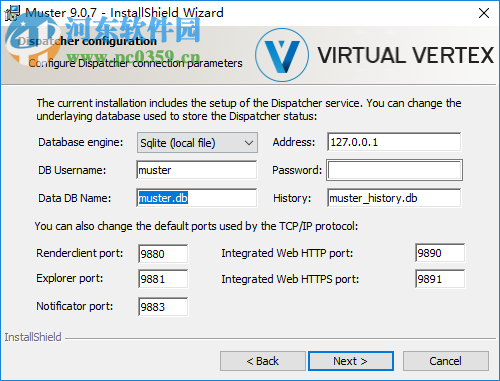500x381 pixels.
Task: Select the Data DB Name field
Action: pyautogui.click(x=197, y=198)
